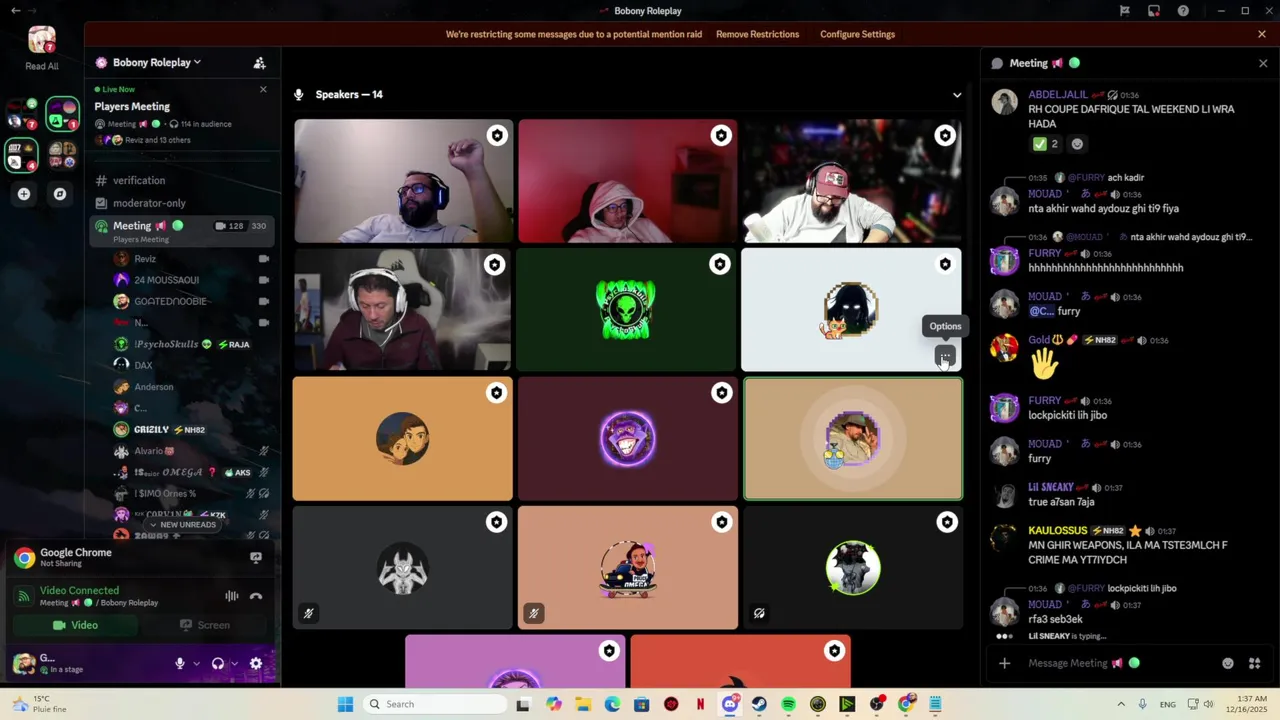
Task: Jump to NEW UNREADS indicator
Action: click(181, 525)
